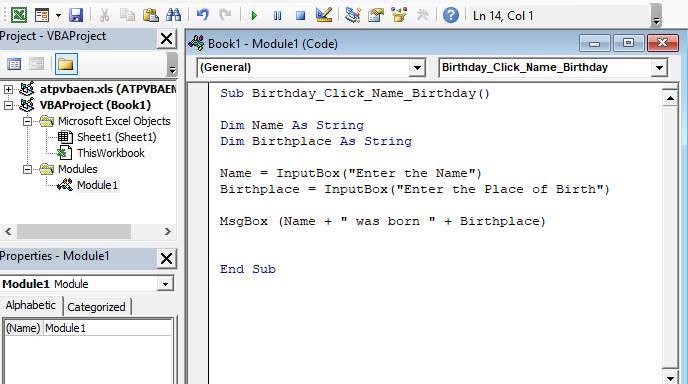Open the Module1 Module object dropdown
The width and height of the screenshot is (688, 384).
[165, 284]
